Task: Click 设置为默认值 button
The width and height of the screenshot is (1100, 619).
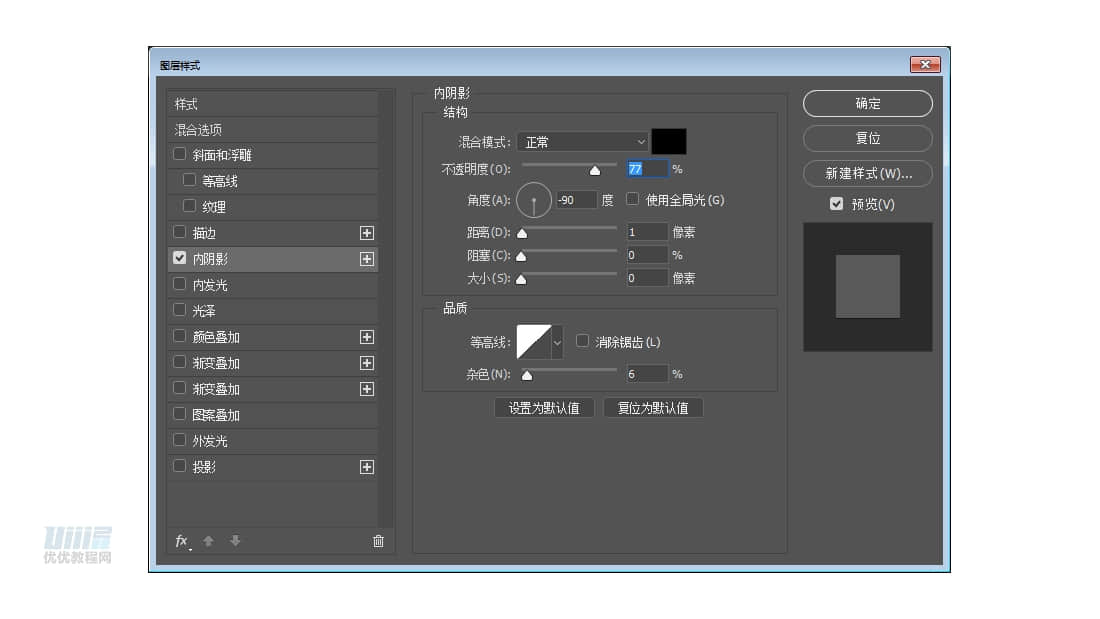Action: point(544,408)
